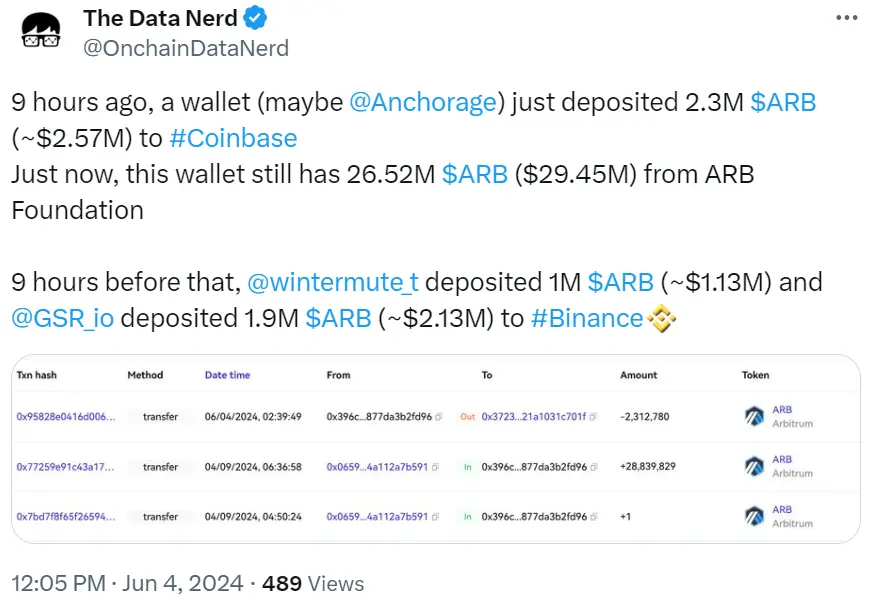Viewport: 882px width, 600px height.
Task: Open the @wintermute_t mention
Action: coord(333,282)
